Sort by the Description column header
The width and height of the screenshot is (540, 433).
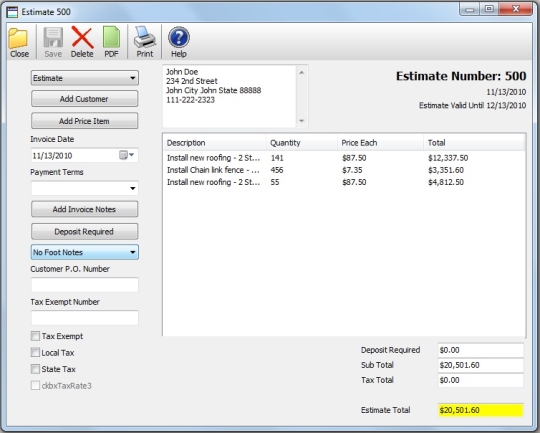click(x=215, y=143)
